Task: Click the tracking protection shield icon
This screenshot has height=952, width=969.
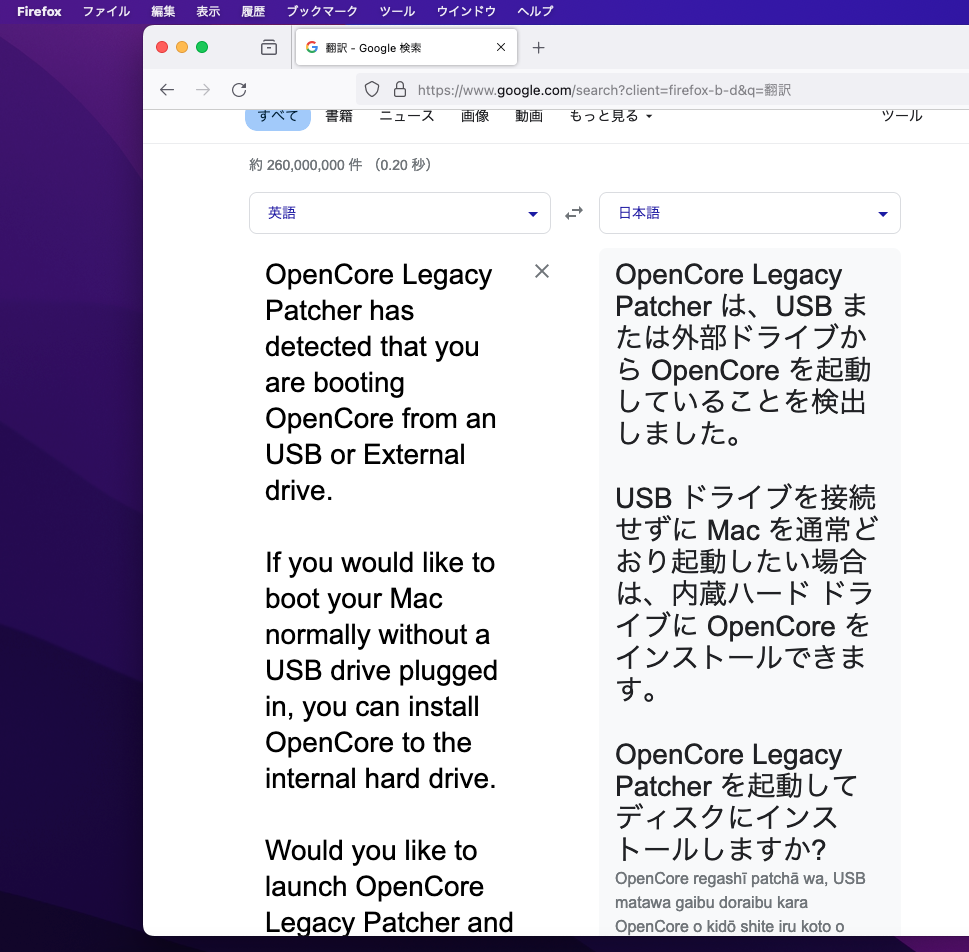Action: (371, 90)
